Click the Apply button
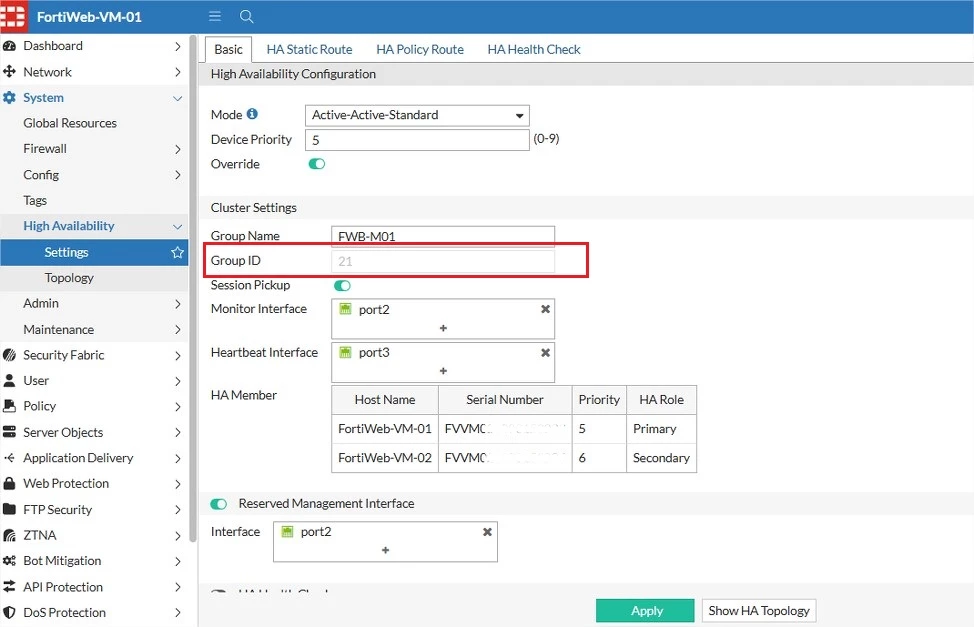The width and height of the screenshot is (974, 627). tap(645, 610)
